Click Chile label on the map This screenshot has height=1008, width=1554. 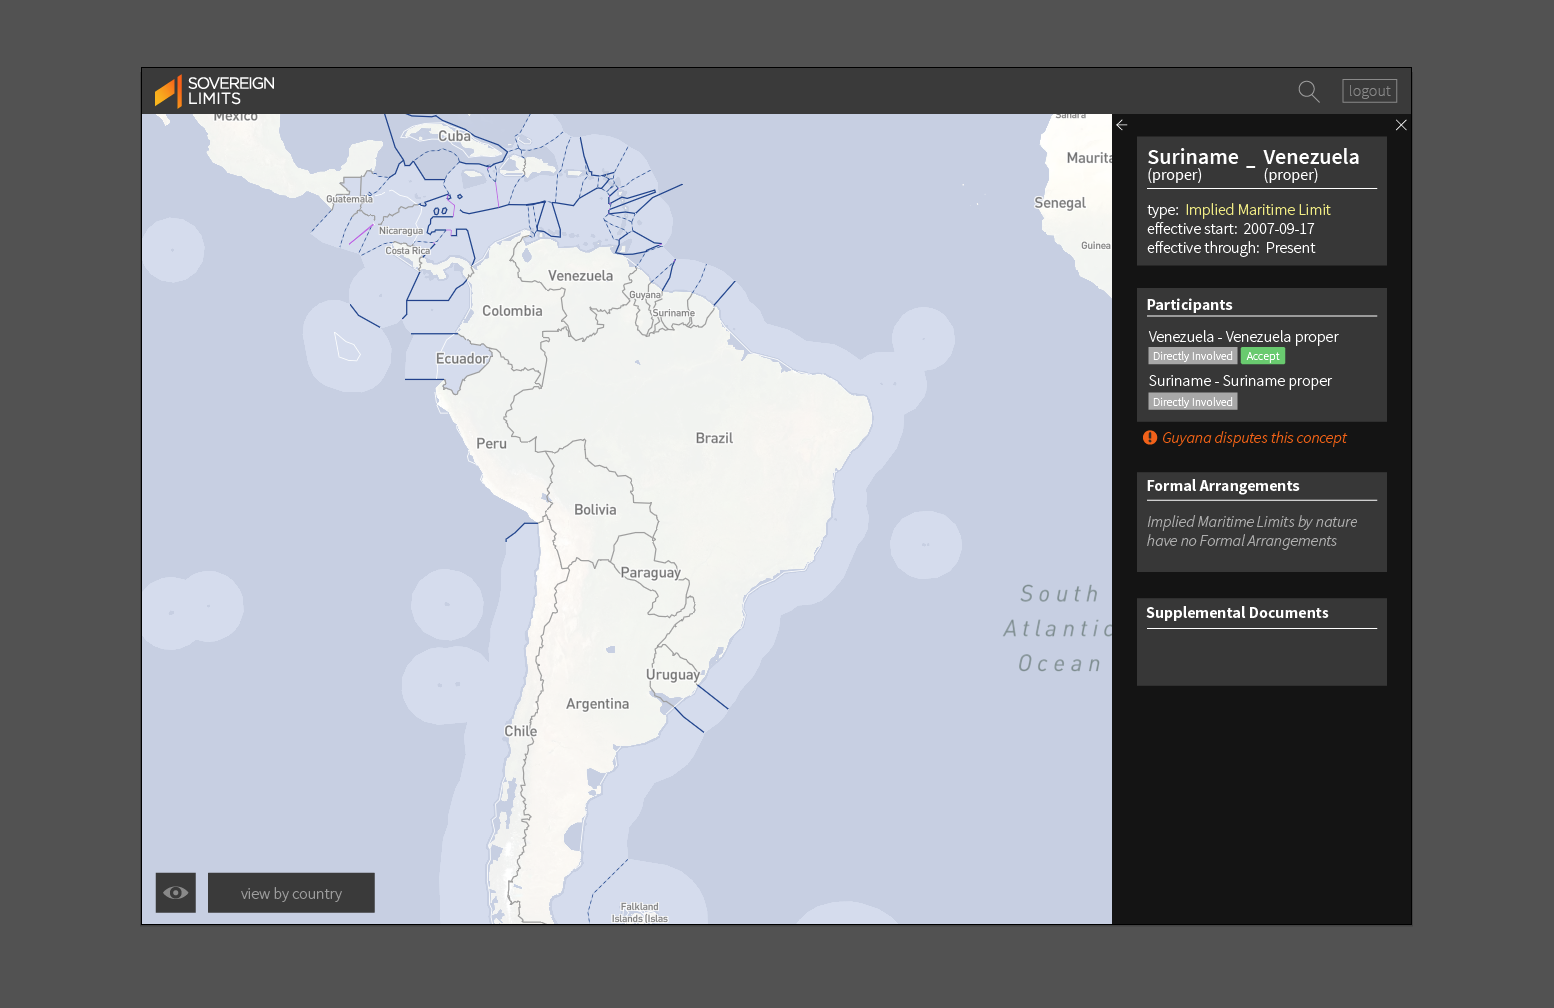click(x=520, y=731)
